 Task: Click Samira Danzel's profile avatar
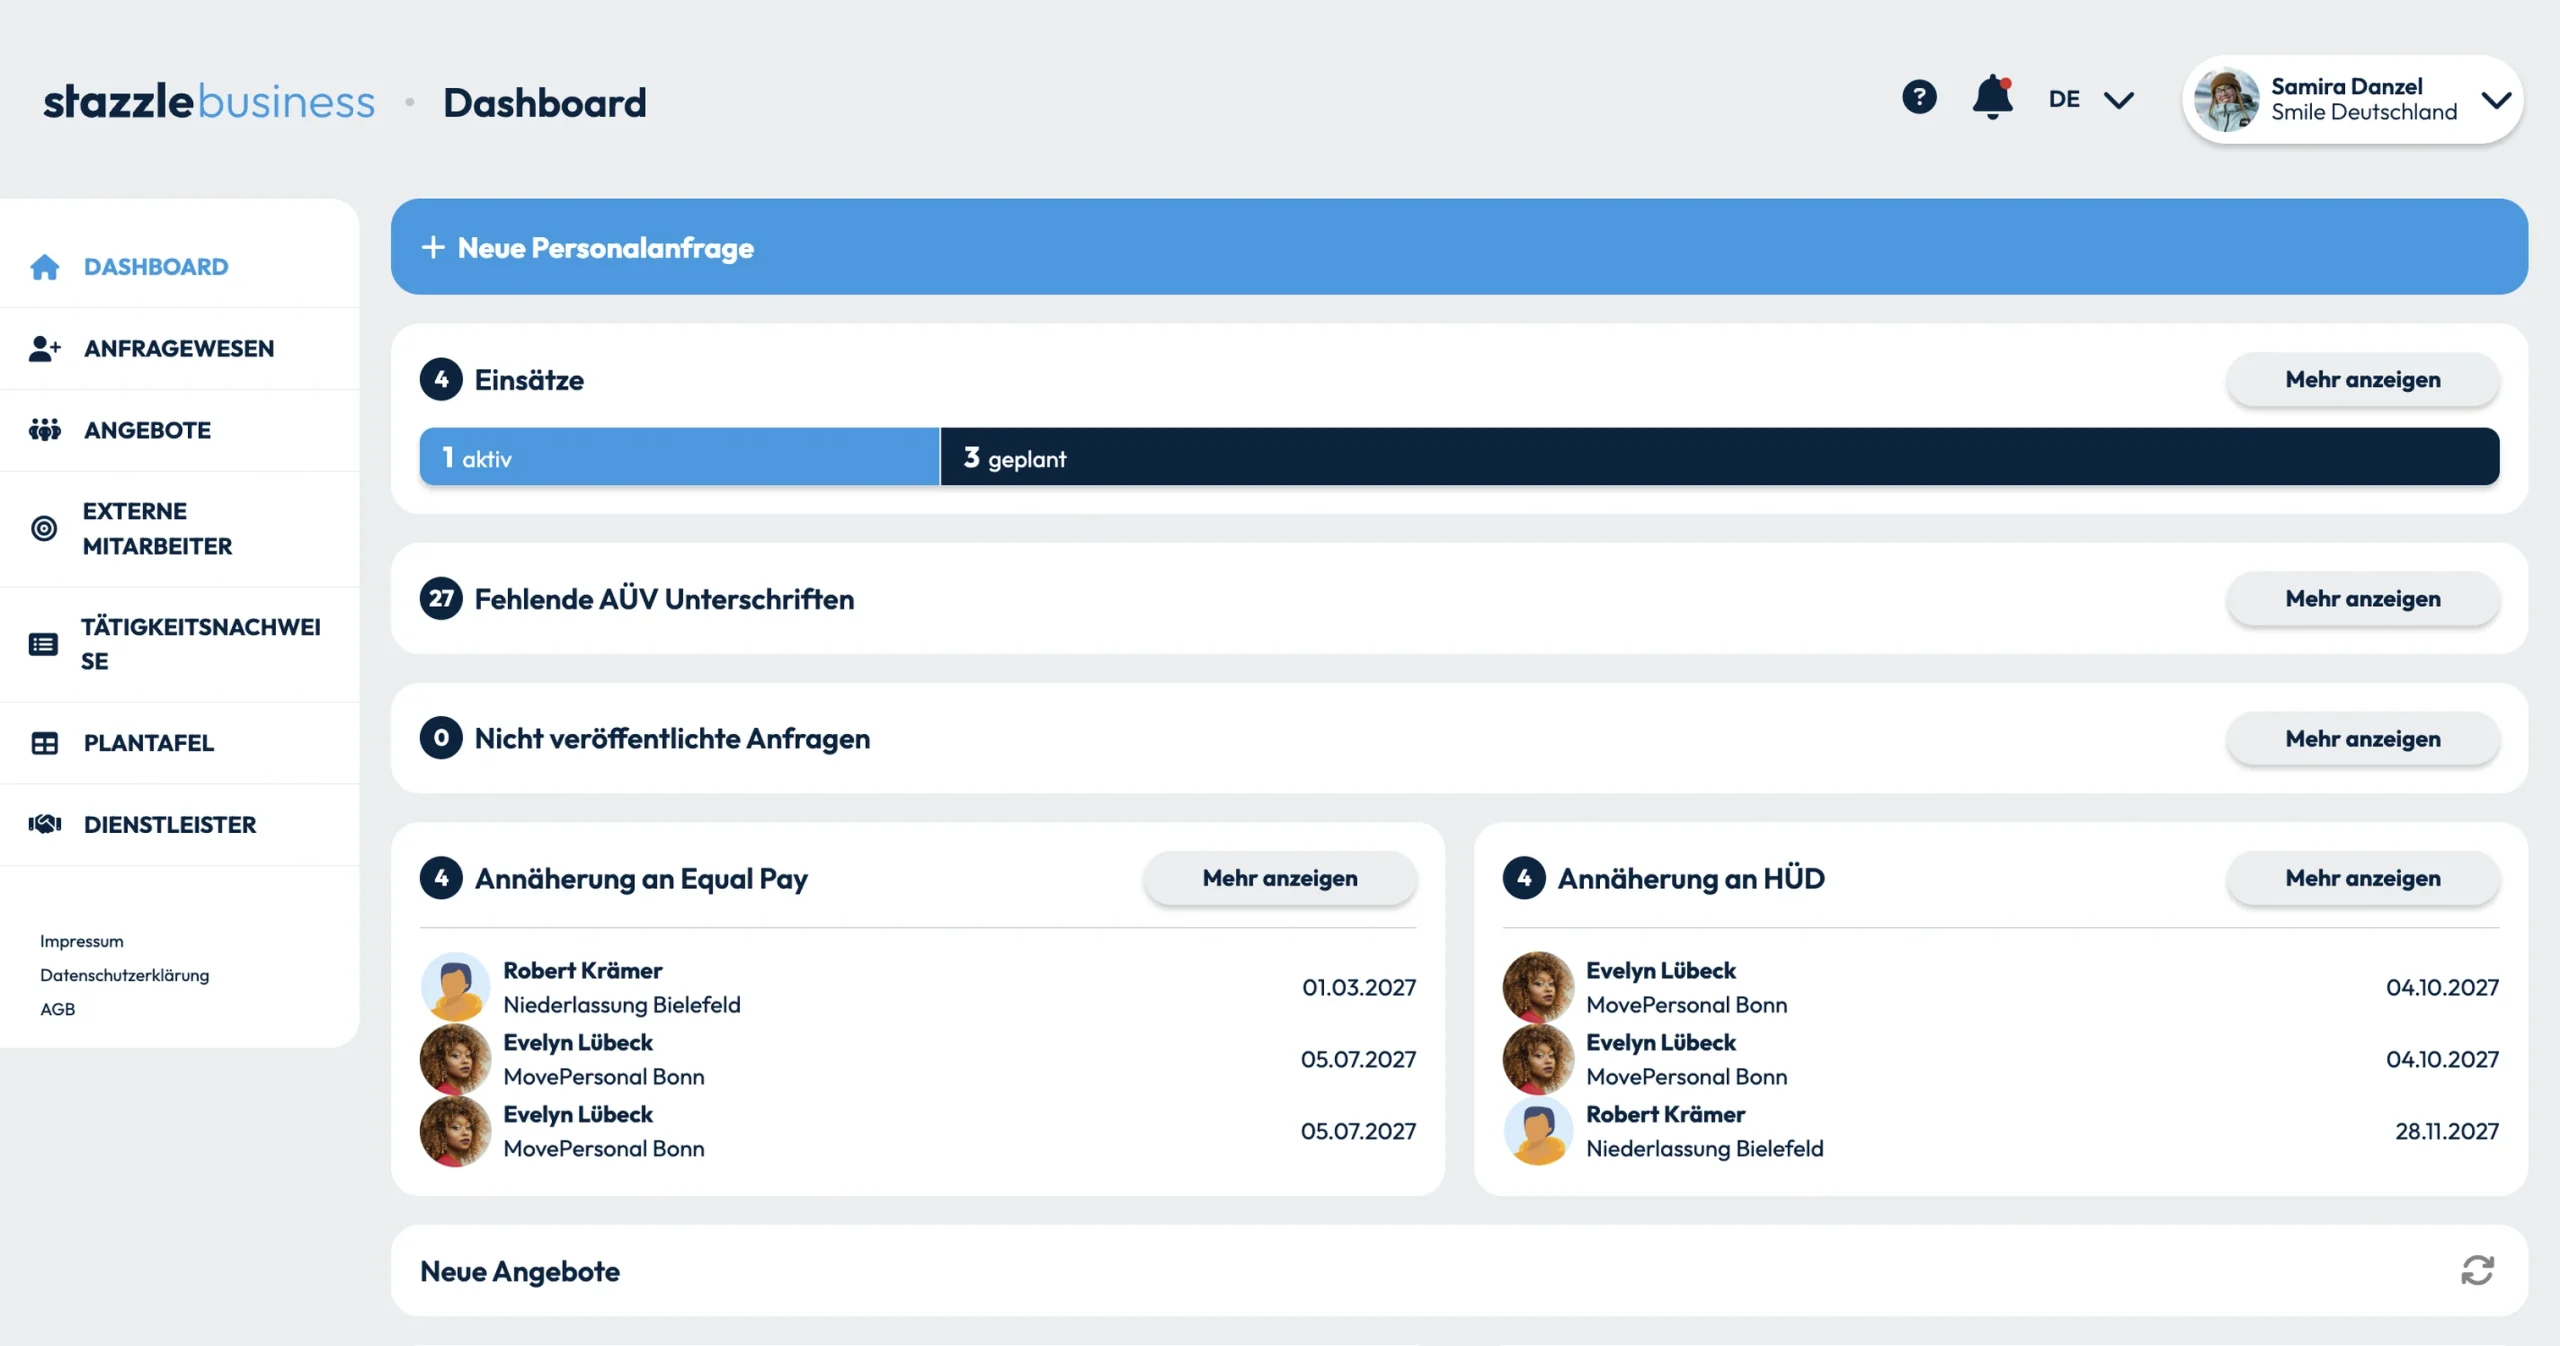point(2226,99)
